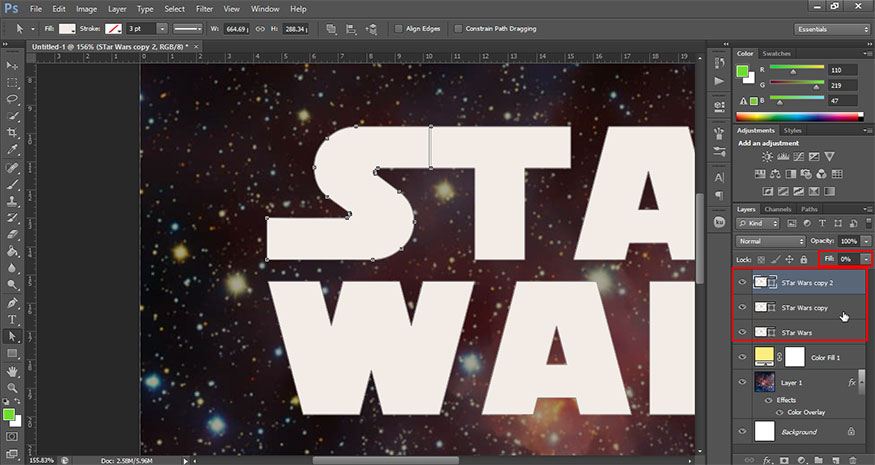Click the Delete layer trash icon

[852, 460]
